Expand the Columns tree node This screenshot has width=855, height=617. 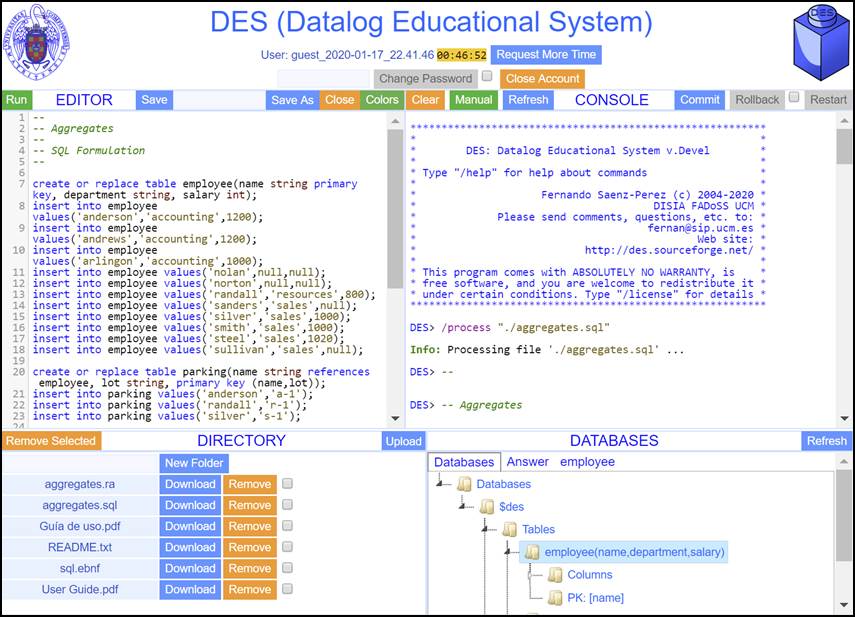[x=530, y=575]
